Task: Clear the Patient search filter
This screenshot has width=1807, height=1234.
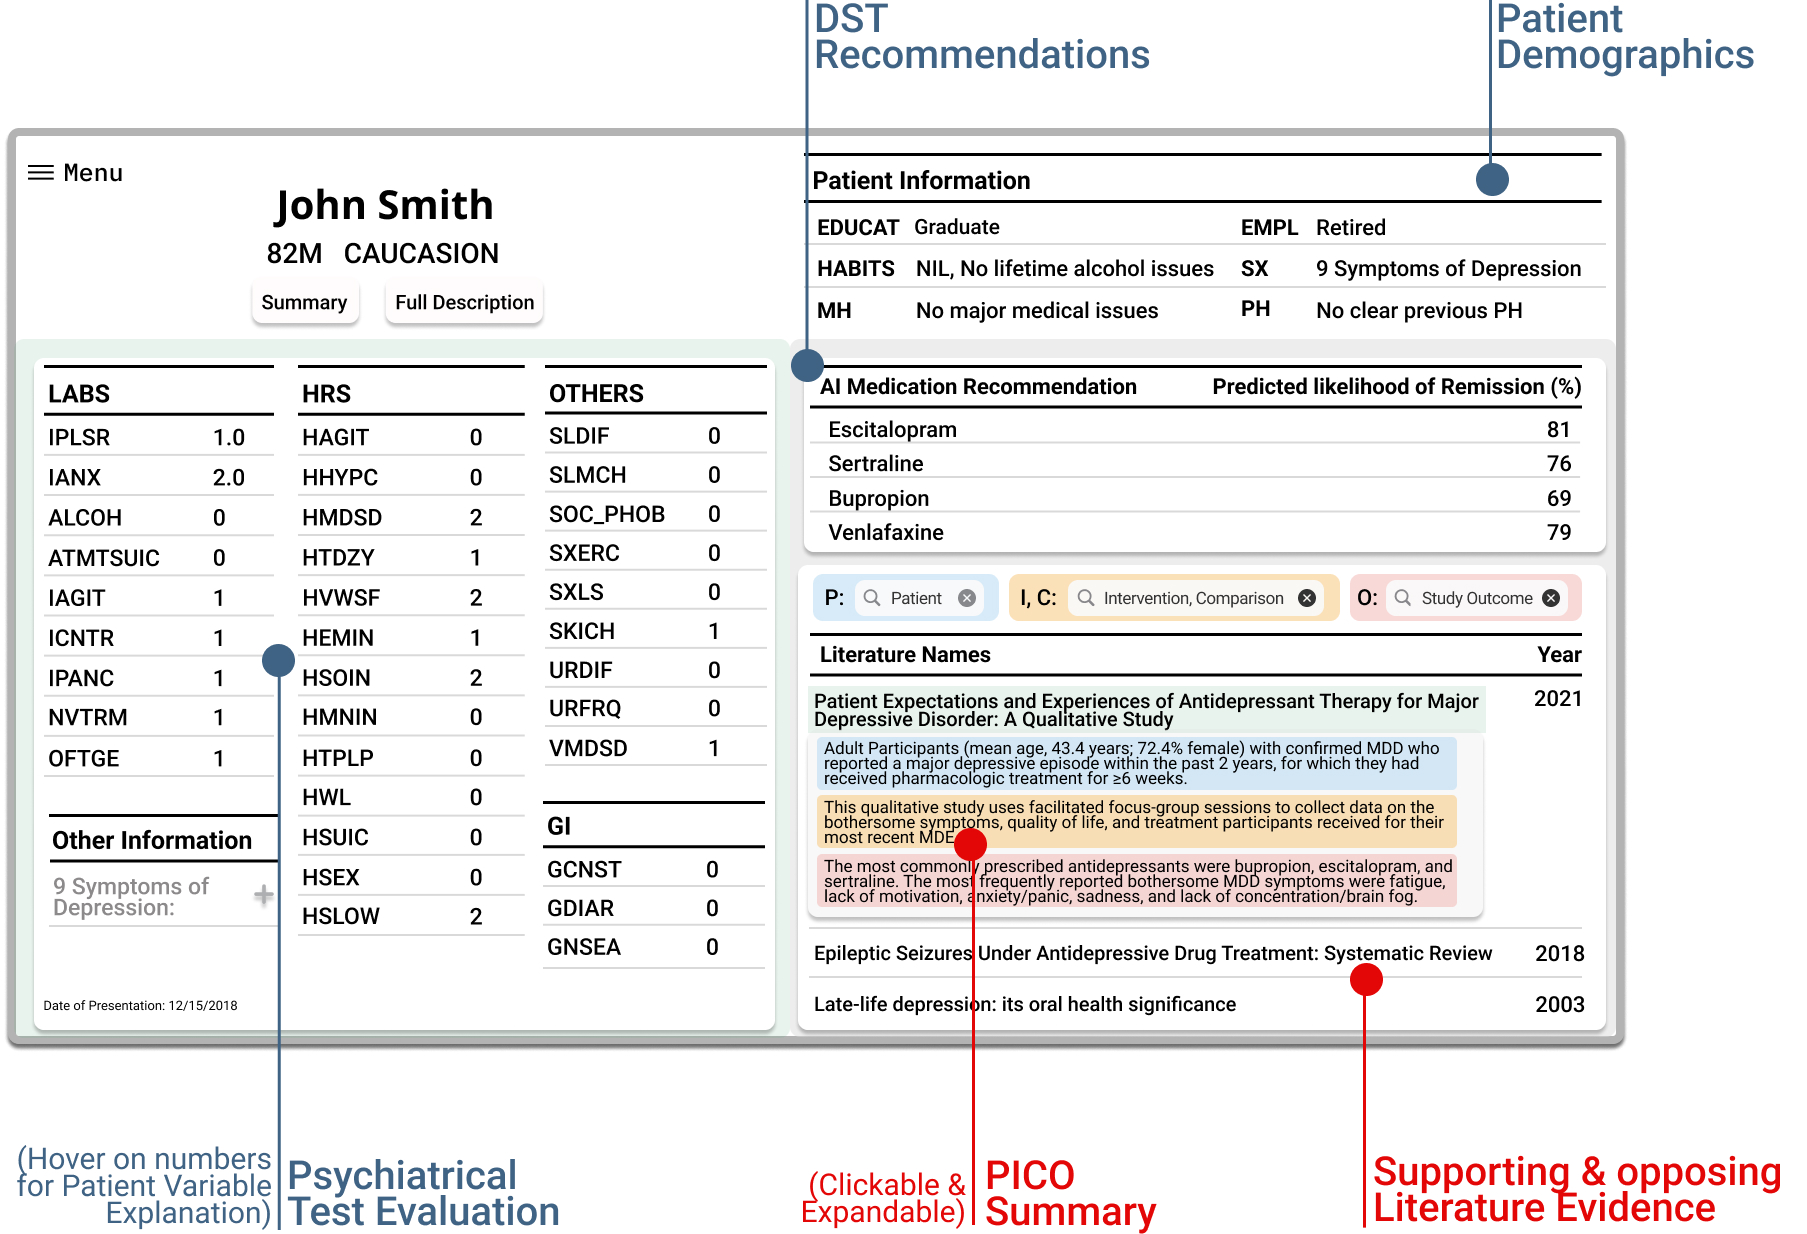Action: click(x=967, y=598)
